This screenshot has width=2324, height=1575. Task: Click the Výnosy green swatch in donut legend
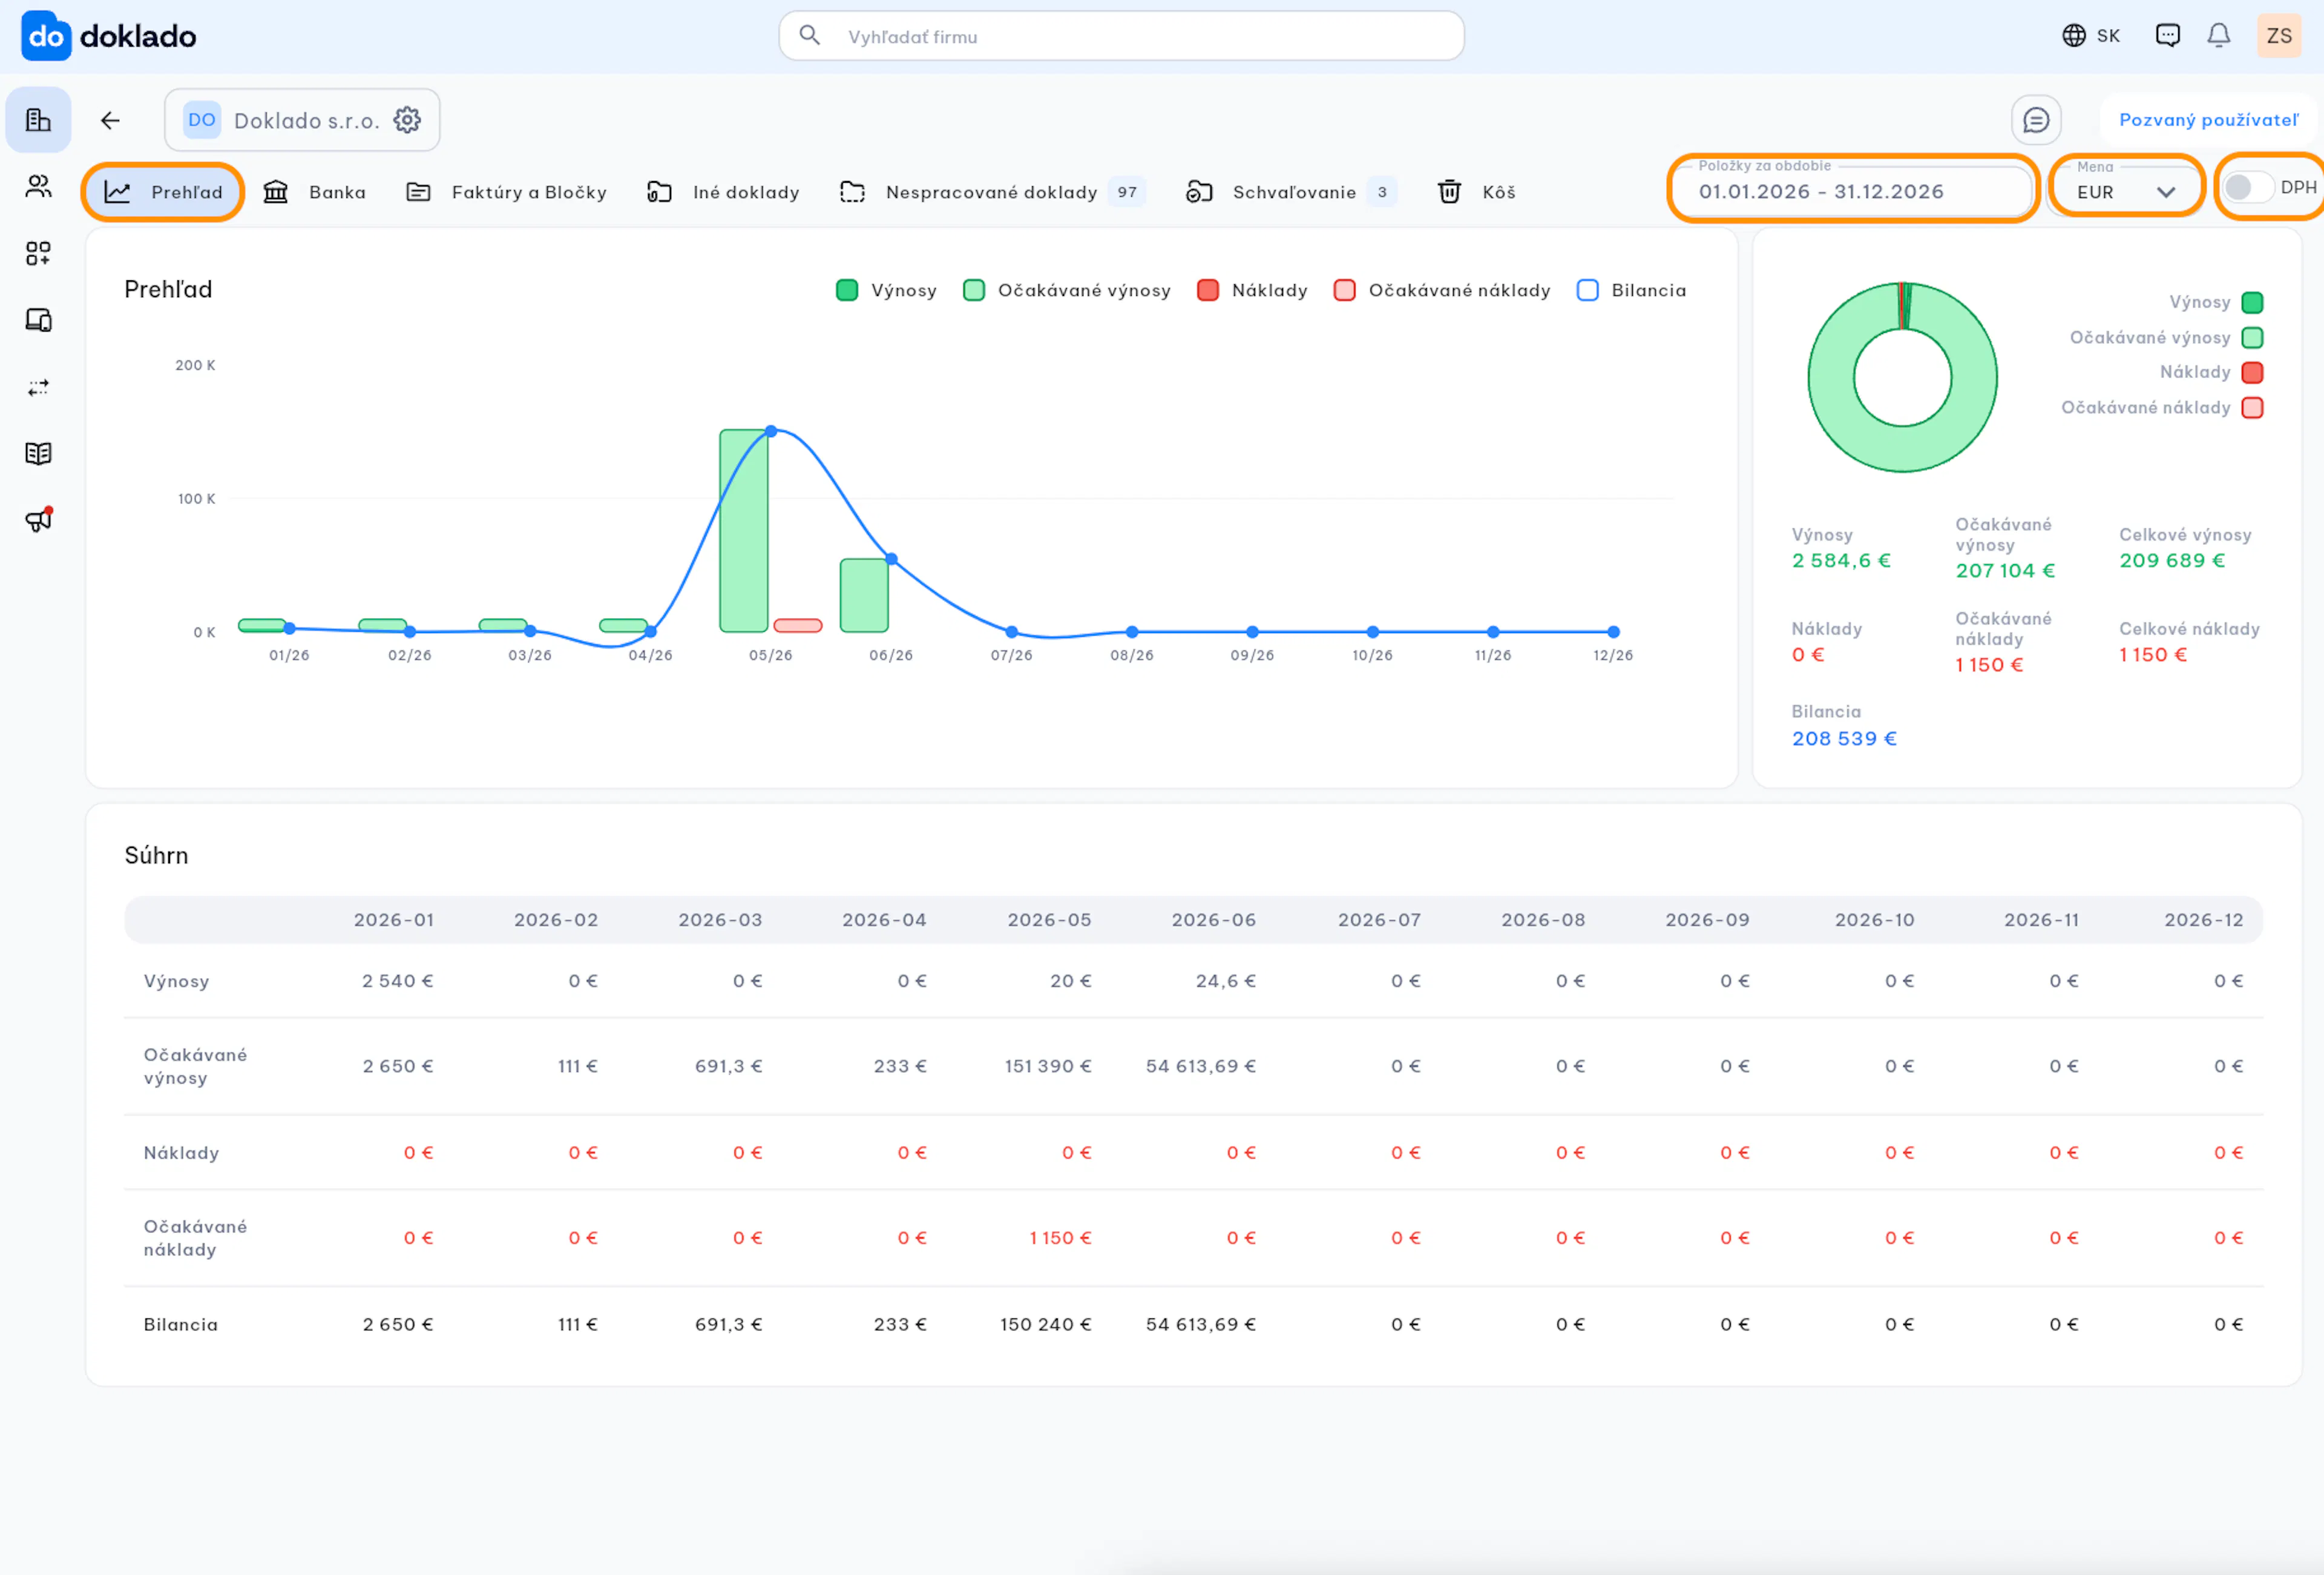(x=2253, y=302)
